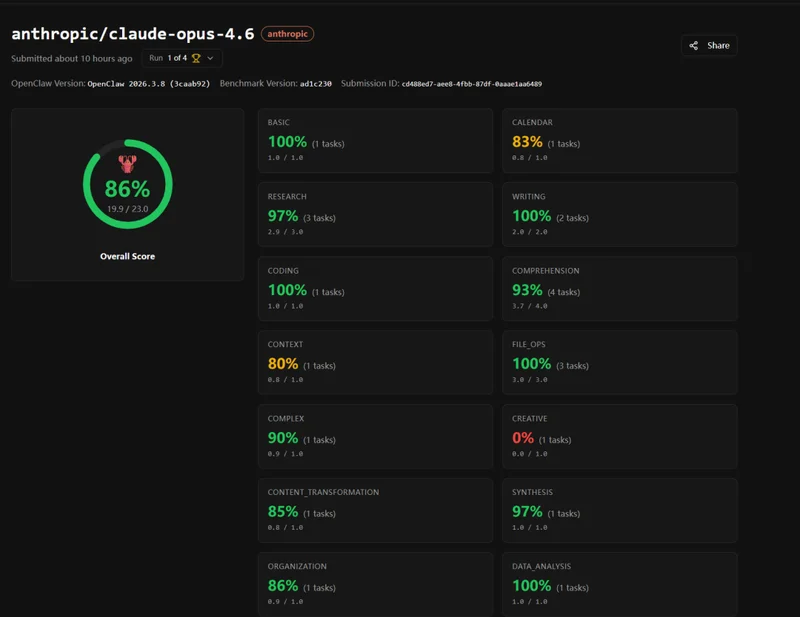Open the FILE_OPS category card
Image resolution: width=800 pixels, height=617 pixels.
coord(619,362)
